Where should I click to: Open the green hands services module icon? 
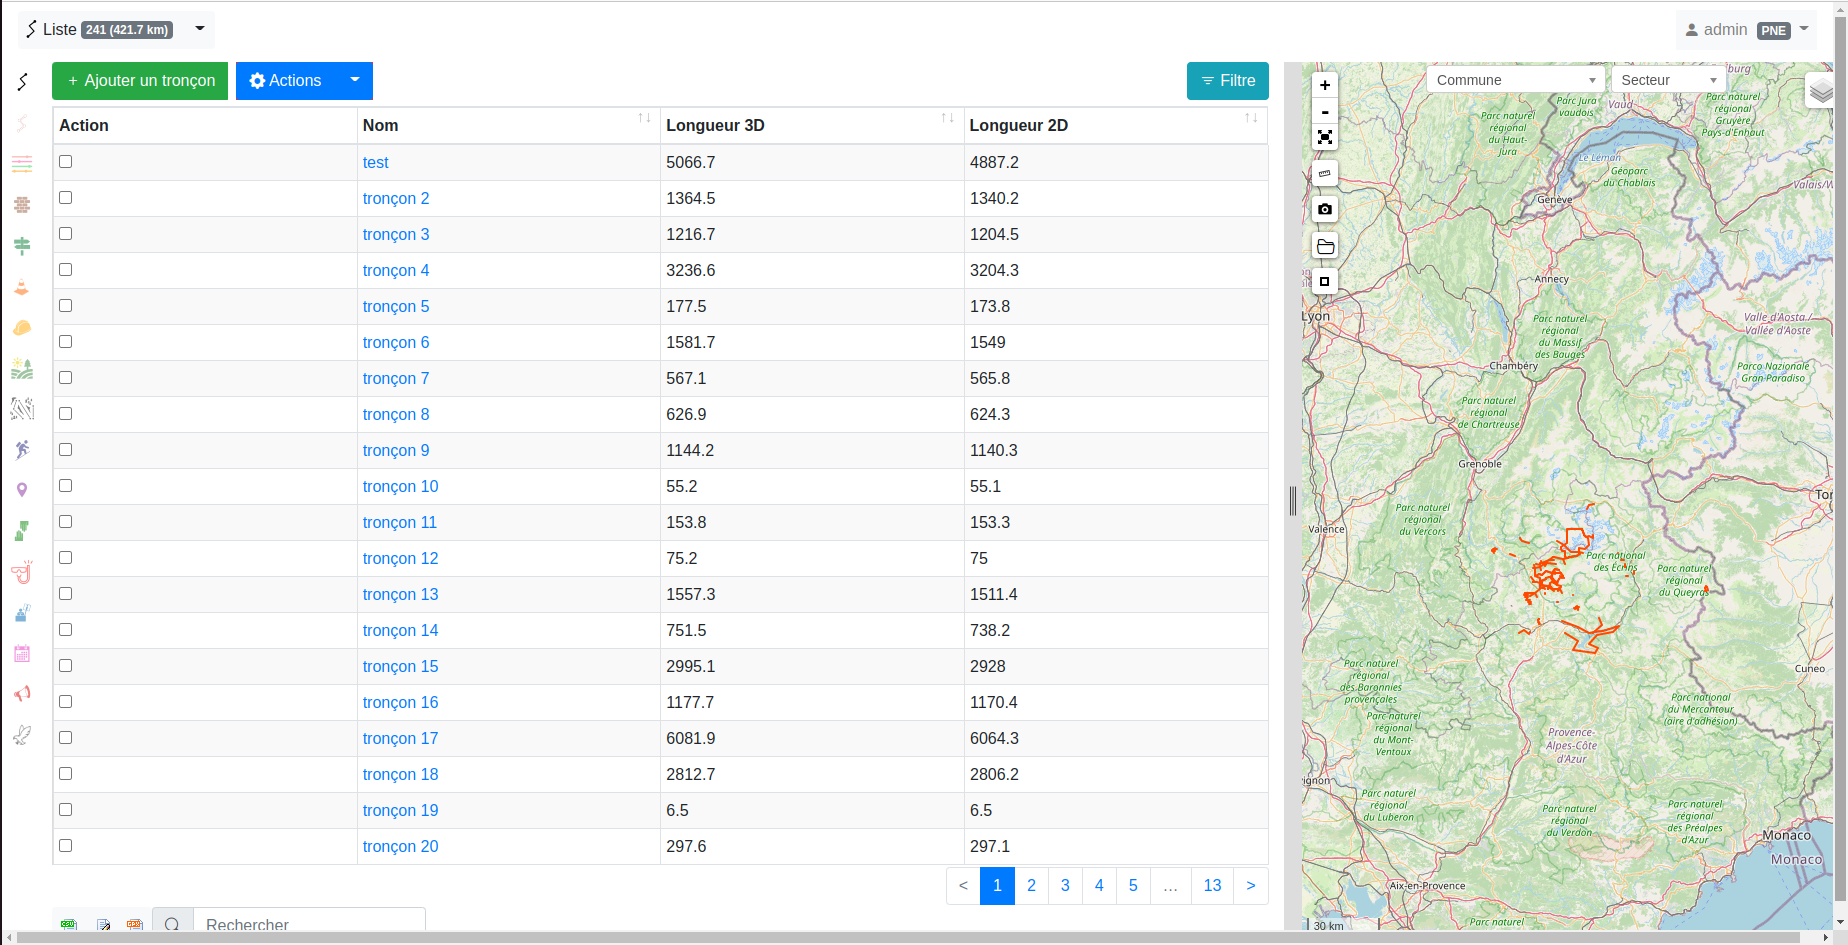22,531
